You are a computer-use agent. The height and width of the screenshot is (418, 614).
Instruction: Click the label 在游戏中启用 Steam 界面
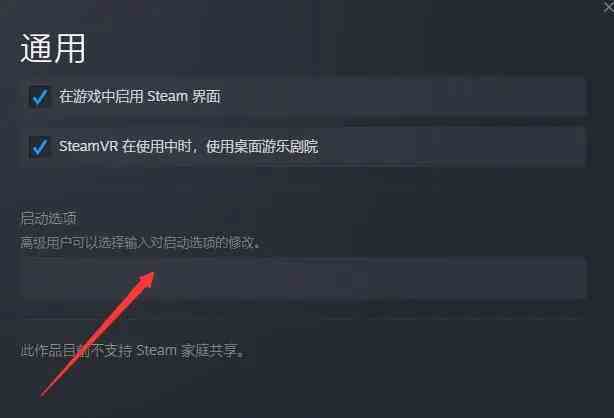coord(140,97)
